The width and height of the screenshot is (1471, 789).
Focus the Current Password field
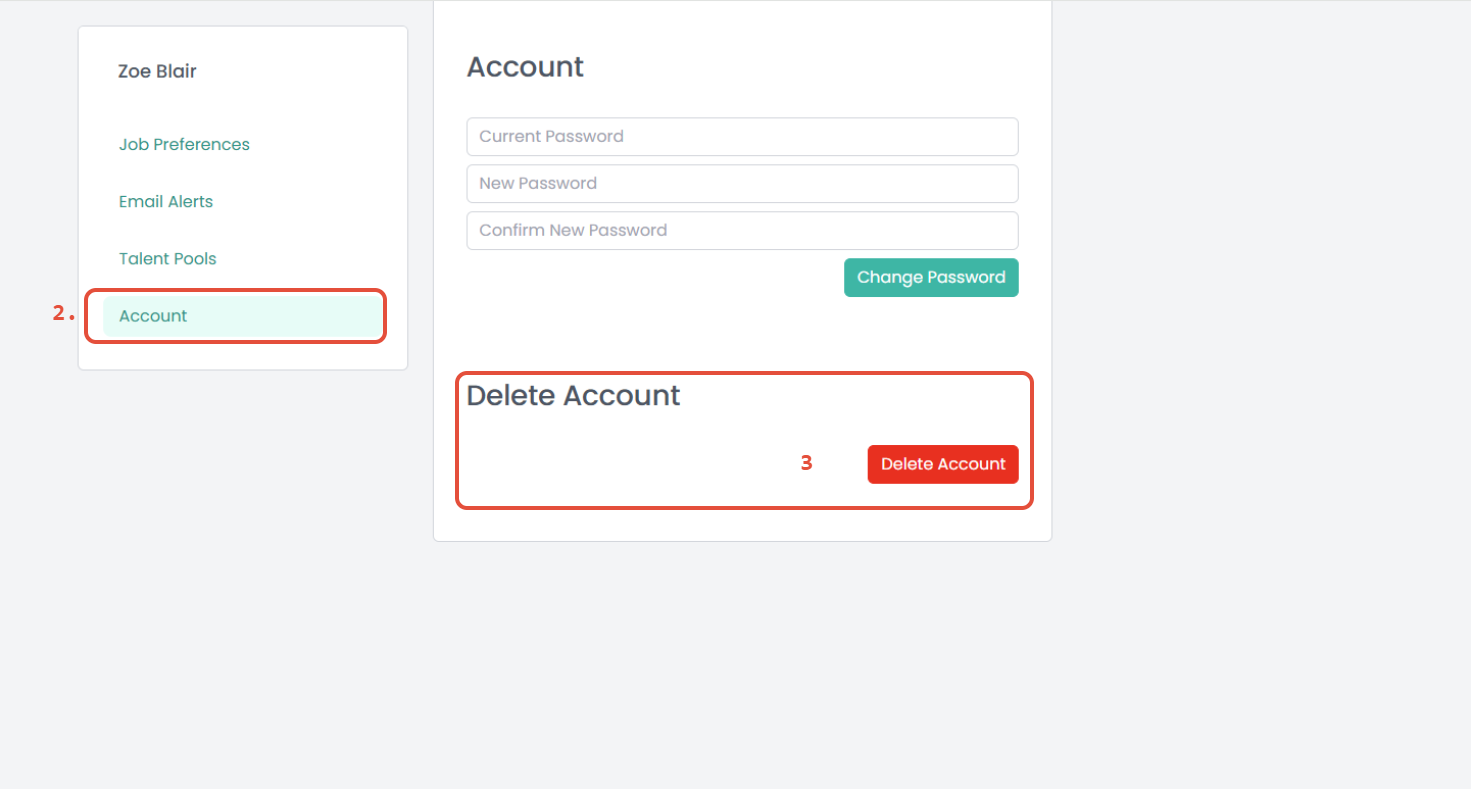[742, 137]
